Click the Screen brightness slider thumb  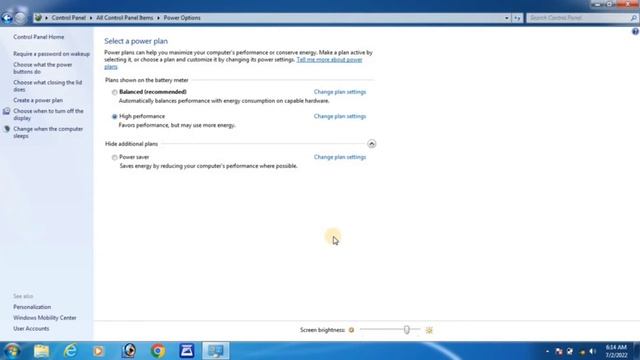pos(407,330)
